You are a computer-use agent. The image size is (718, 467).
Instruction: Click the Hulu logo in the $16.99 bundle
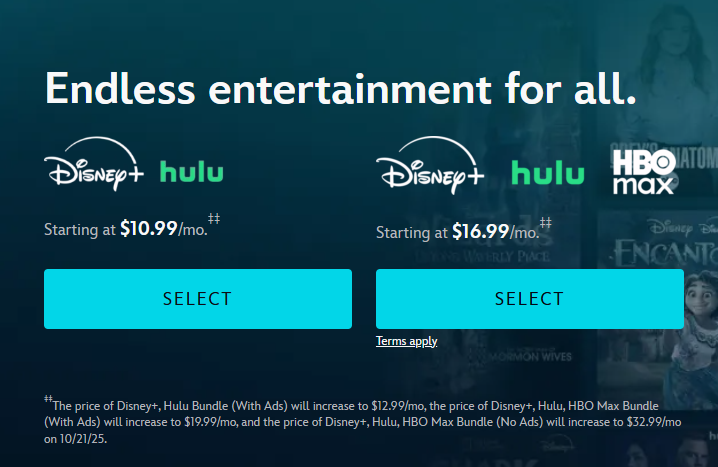coord(547,172)
